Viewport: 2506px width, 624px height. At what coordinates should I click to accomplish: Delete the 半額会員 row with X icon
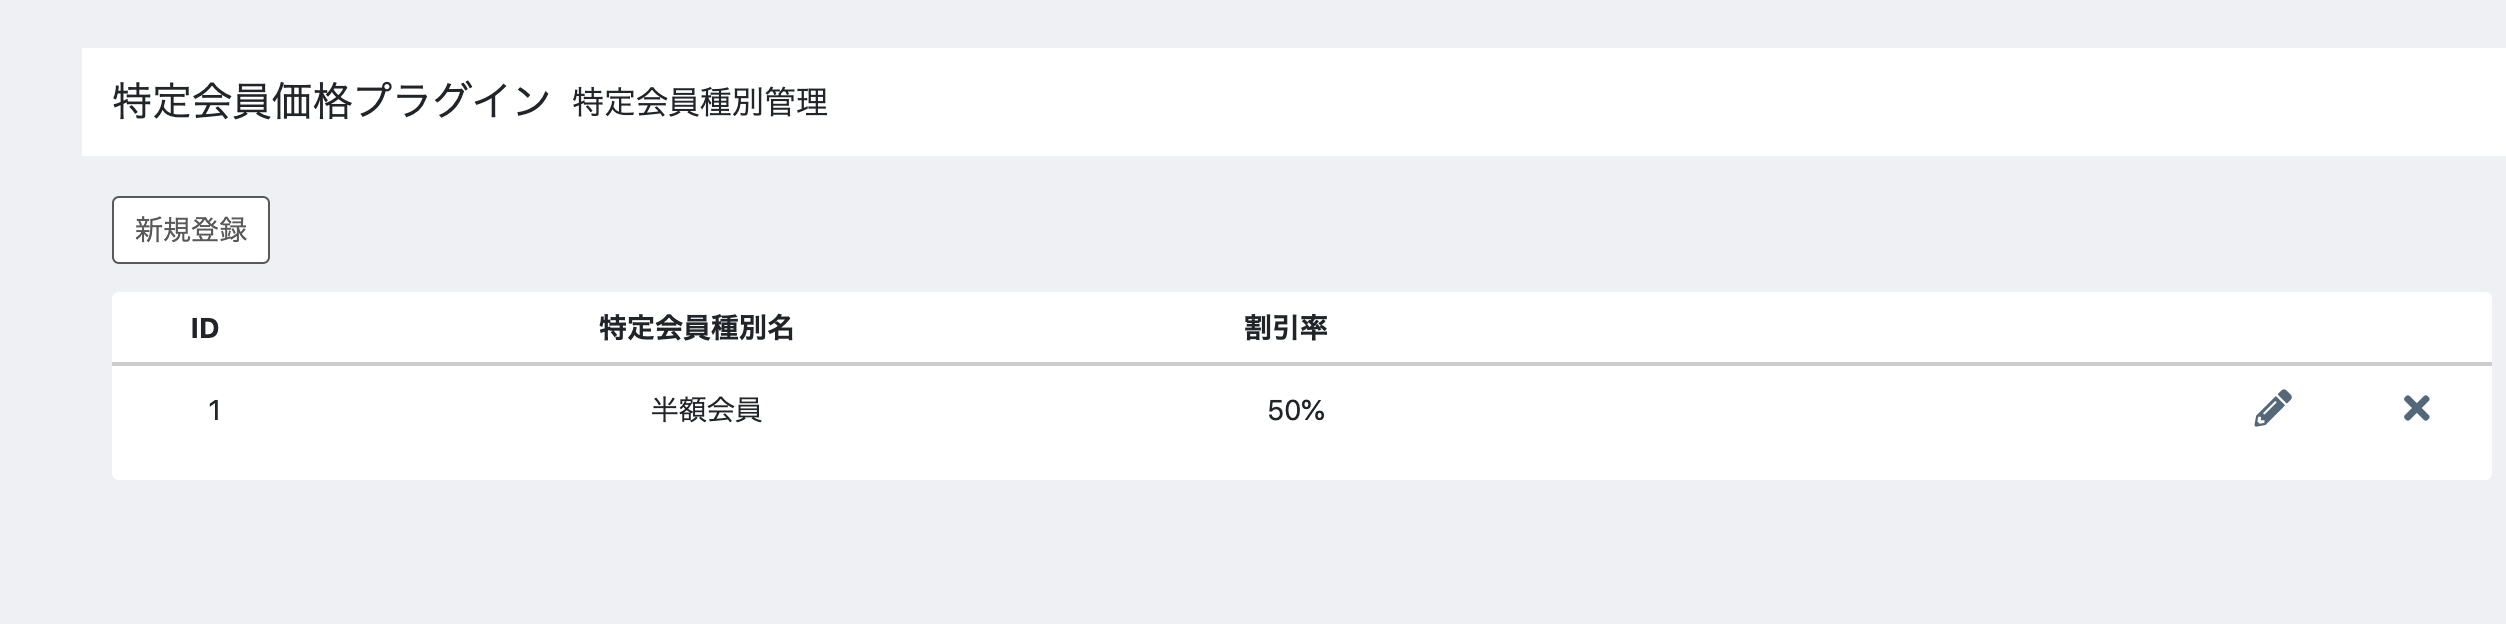click(x=2416, y=408)
